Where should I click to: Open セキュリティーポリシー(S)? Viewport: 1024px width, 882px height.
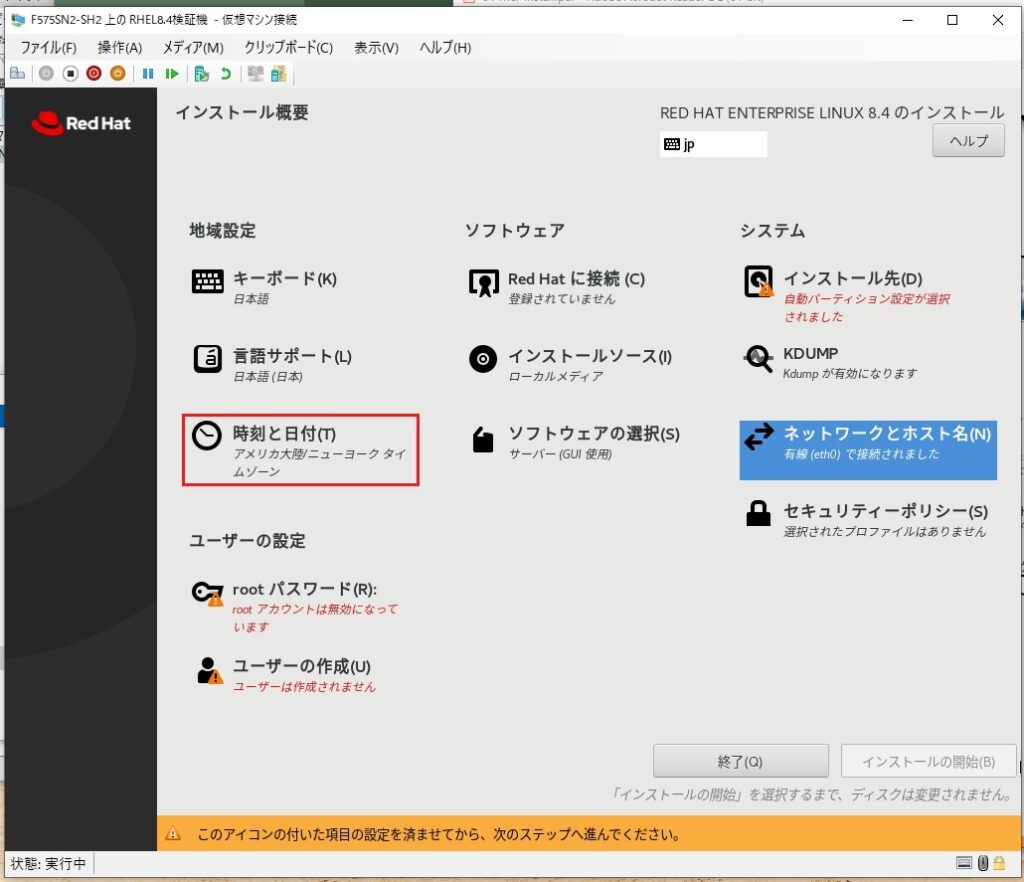tap(865, 520)
